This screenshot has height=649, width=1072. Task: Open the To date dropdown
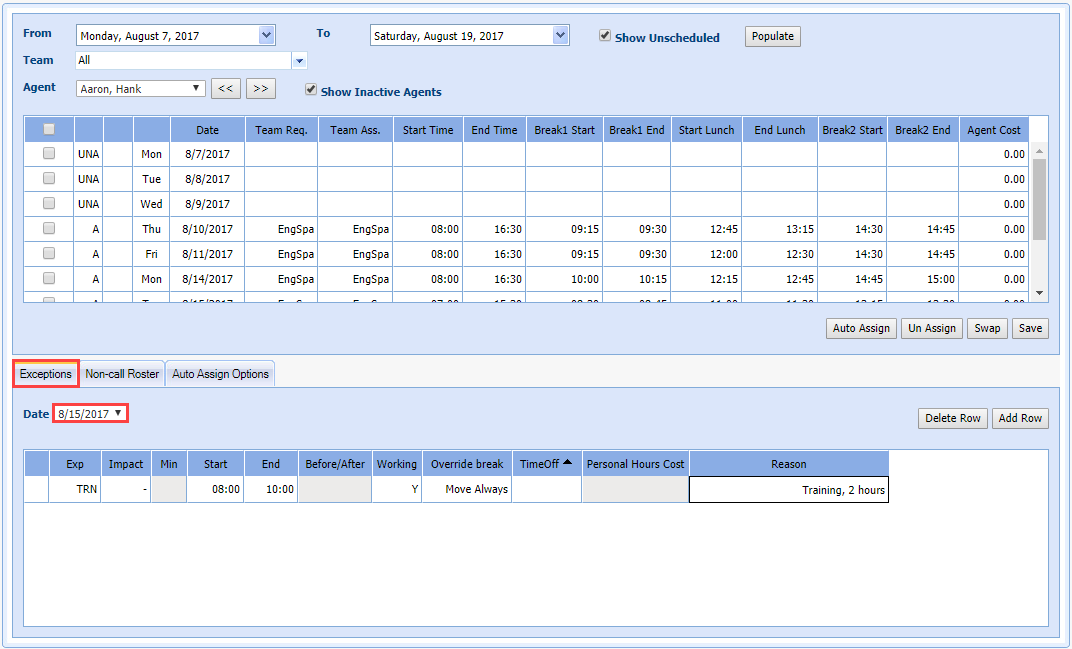click(x=560, y=35)
